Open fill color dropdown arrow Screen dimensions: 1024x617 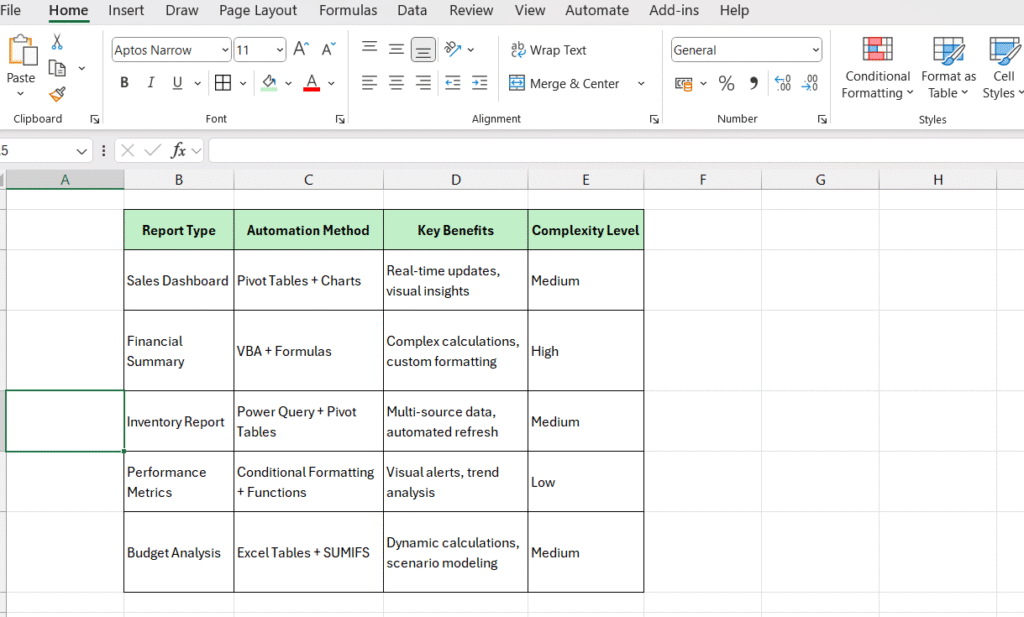click(288, 84)
